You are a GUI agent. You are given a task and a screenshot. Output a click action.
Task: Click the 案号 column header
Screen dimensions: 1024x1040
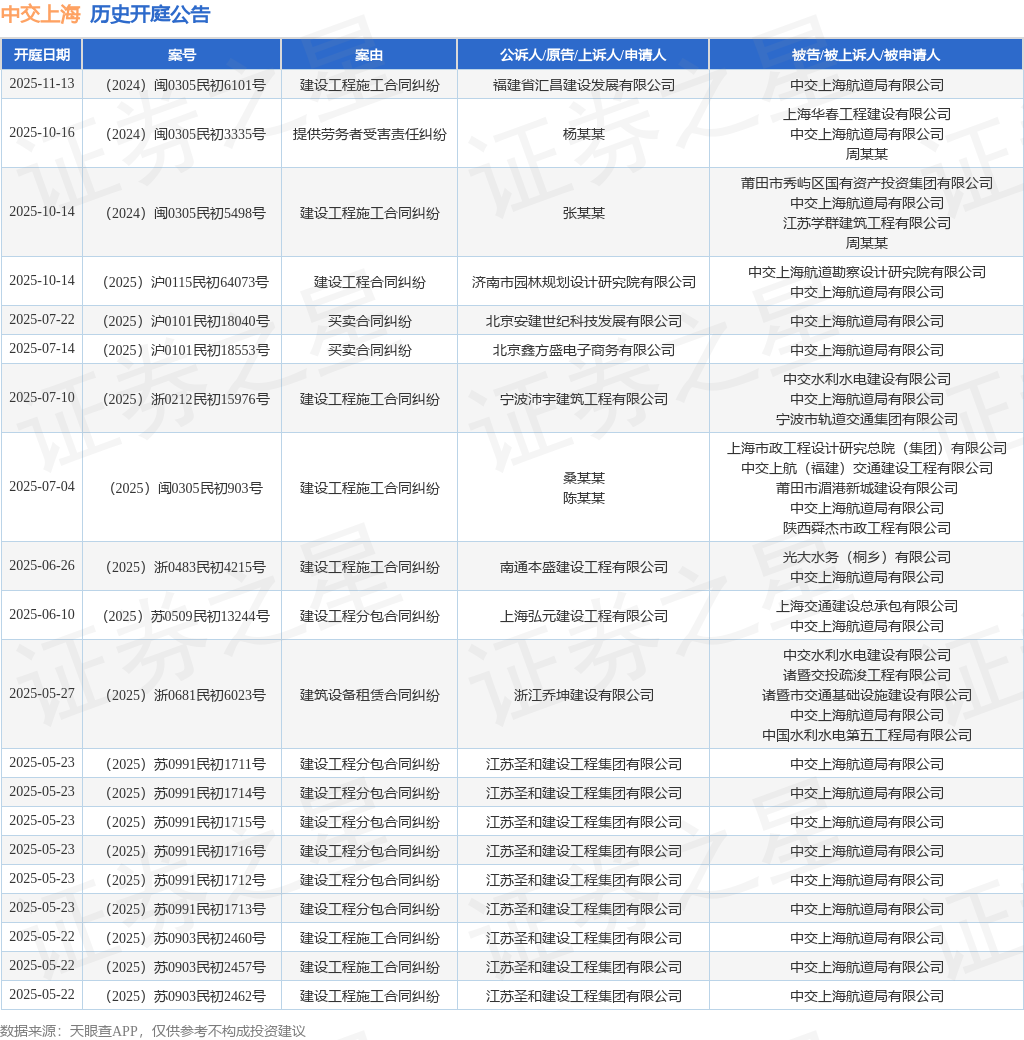tap(182, 54)
